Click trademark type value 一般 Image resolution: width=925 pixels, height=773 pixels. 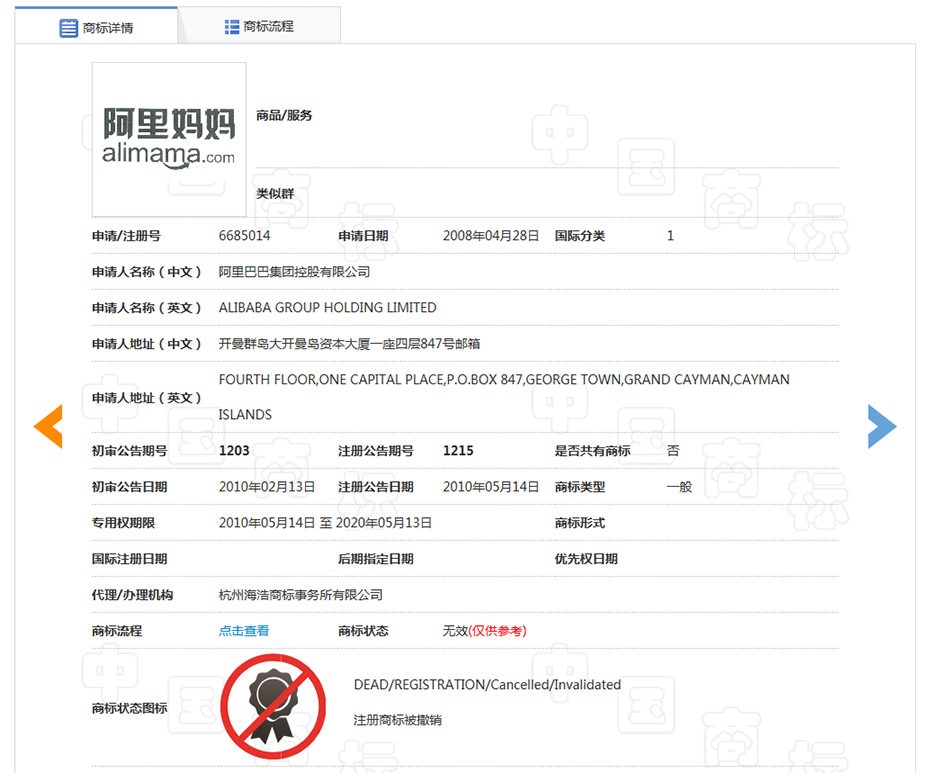679,487
